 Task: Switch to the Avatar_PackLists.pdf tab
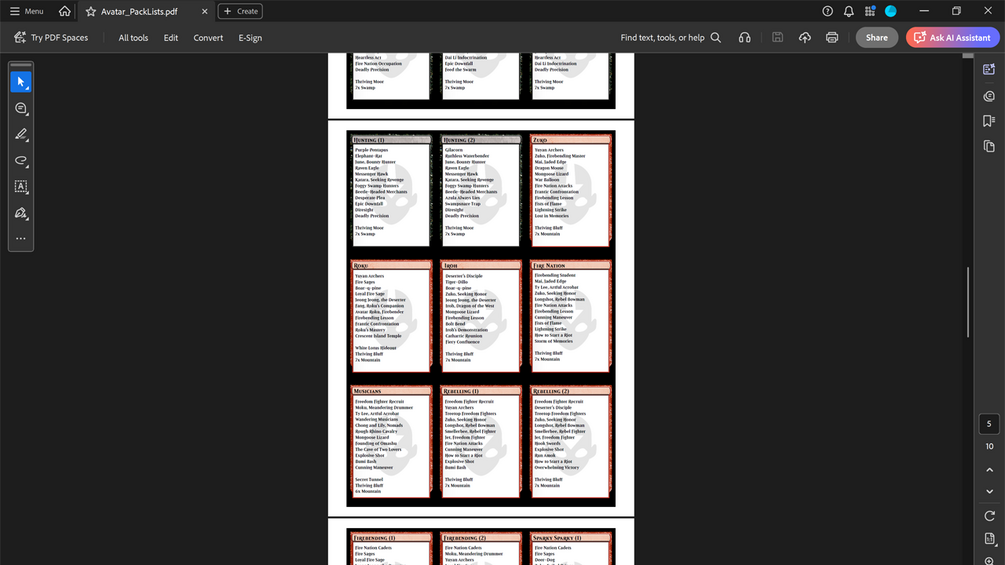(x=139, y=12)
